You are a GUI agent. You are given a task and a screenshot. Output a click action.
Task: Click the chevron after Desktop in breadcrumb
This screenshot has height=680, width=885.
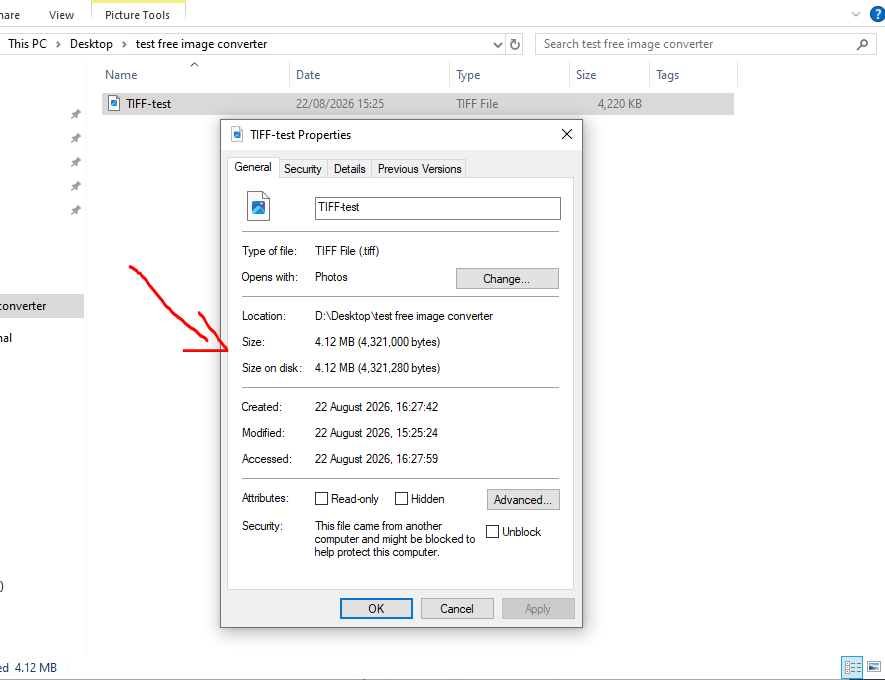pos(124,44)
